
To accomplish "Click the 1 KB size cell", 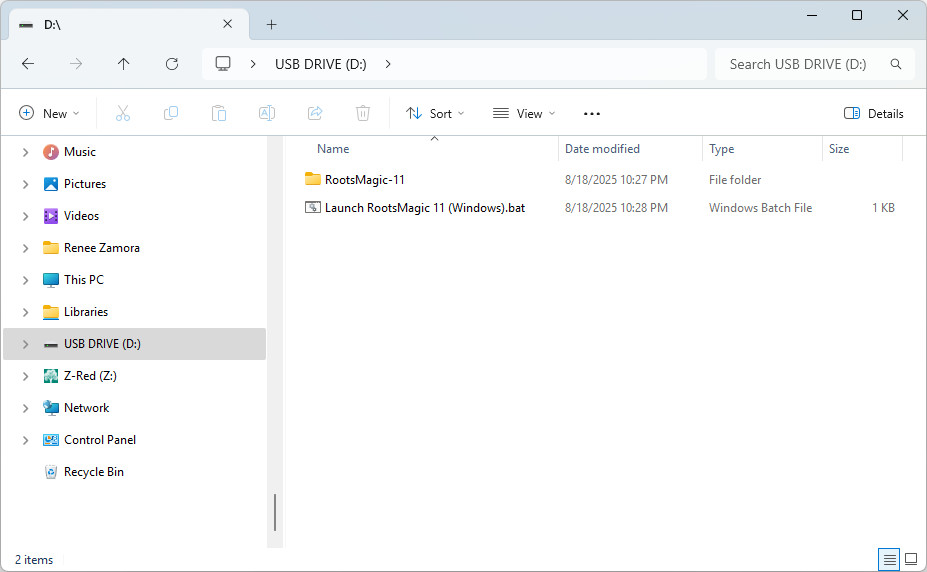I will click(x=883, y=208).
